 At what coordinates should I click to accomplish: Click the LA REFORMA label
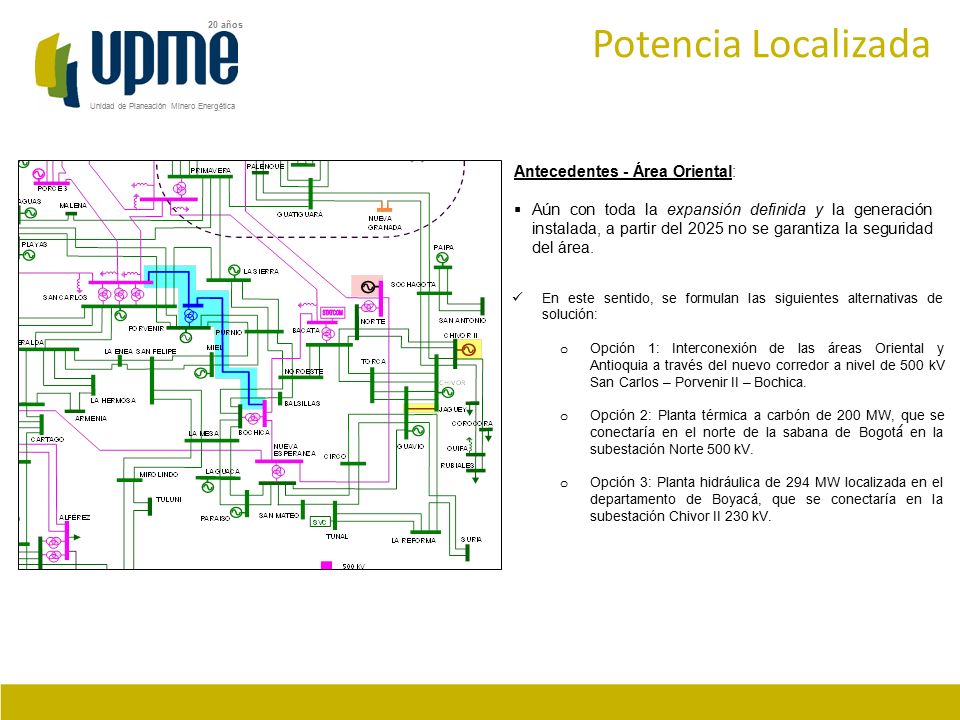point(413,541)
